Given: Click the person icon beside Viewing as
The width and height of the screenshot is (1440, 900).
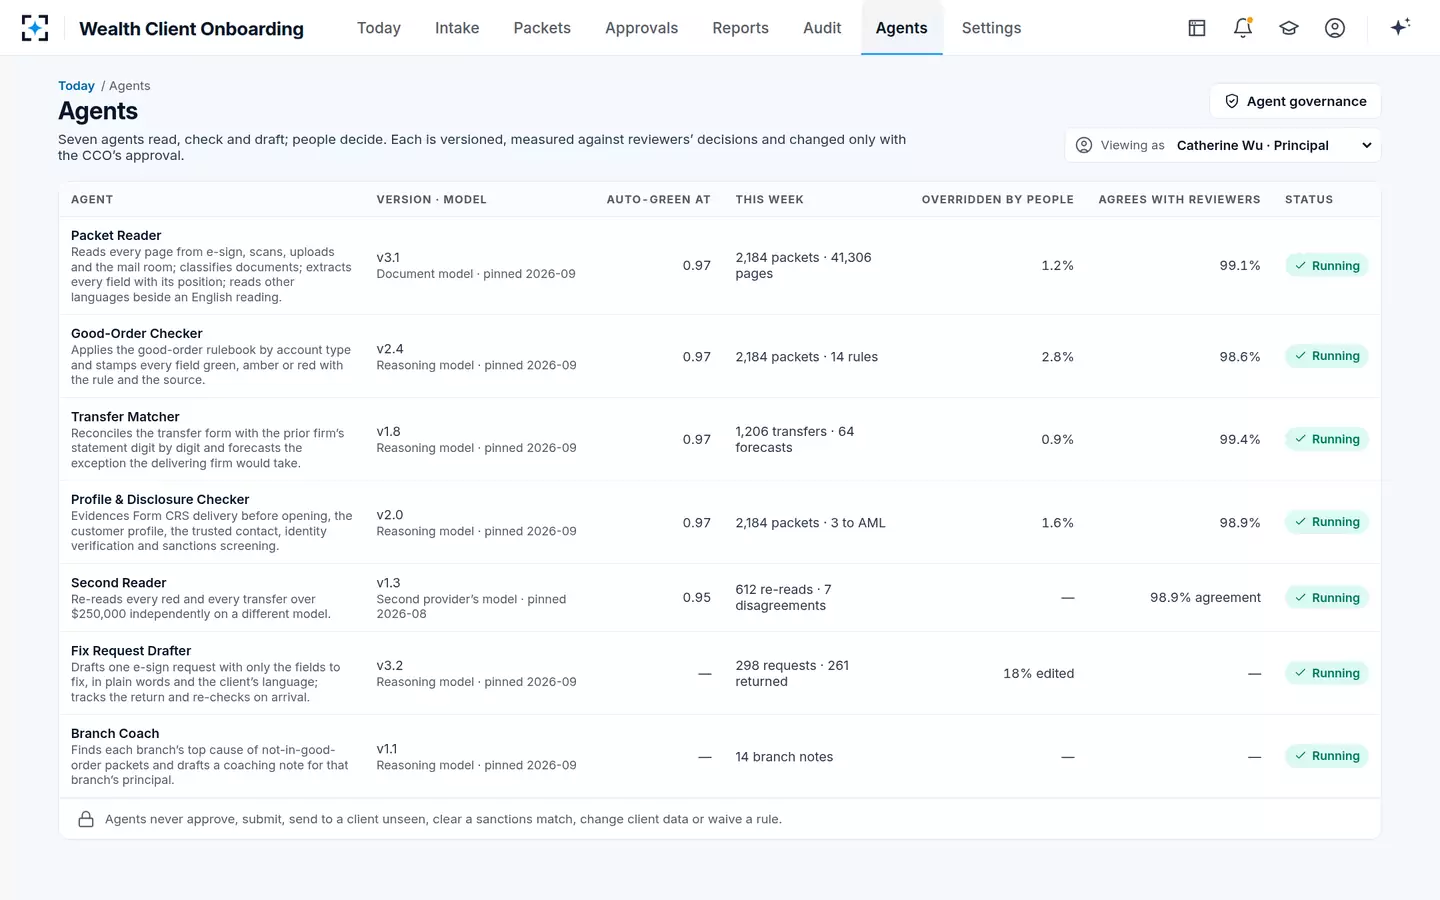Looking at the screenshot, I should point(1084,145).
